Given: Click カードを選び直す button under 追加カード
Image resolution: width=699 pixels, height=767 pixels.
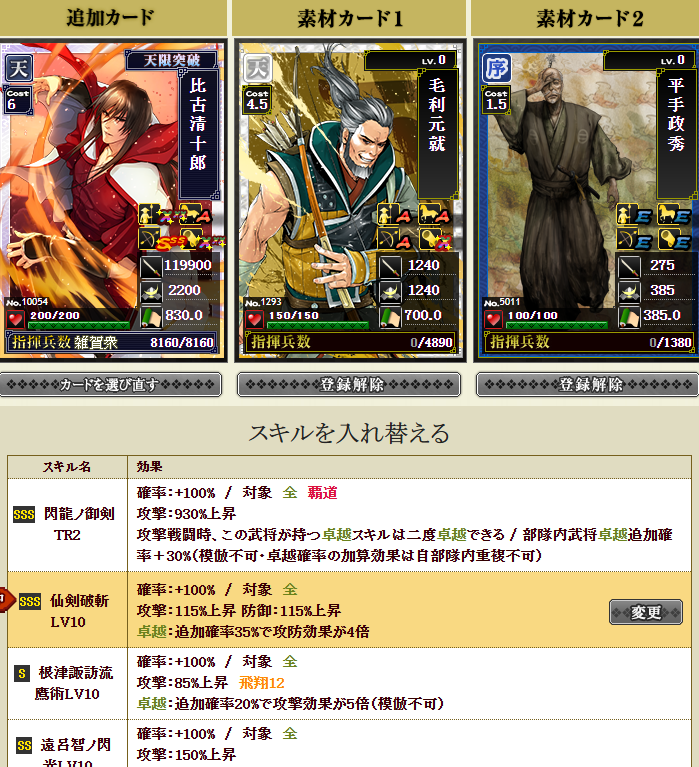Looking at the screenshot, I should (x=111, y=385).
